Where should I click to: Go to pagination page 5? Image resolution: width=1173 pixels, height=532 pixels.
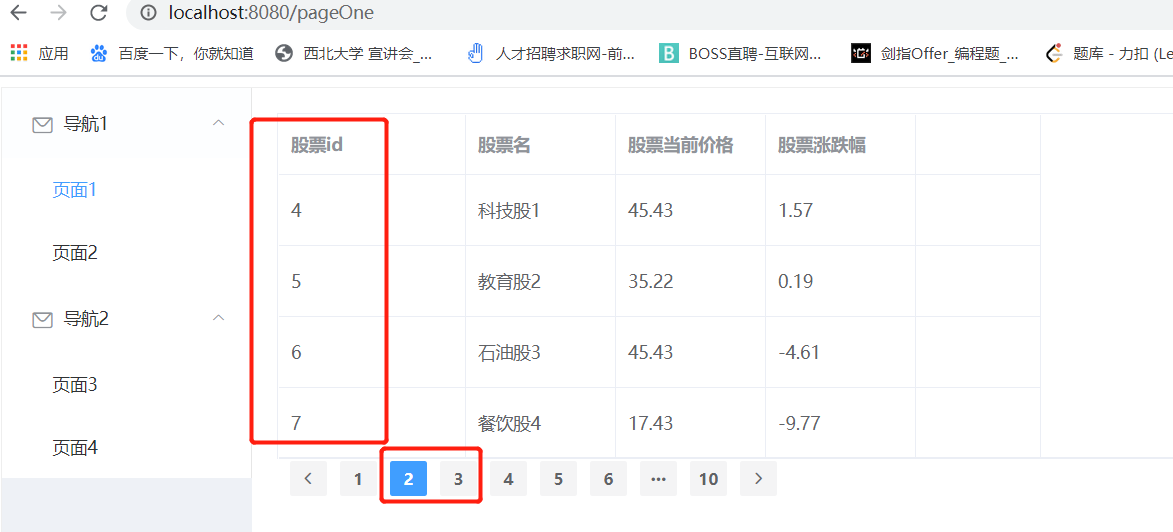[559, 479]
